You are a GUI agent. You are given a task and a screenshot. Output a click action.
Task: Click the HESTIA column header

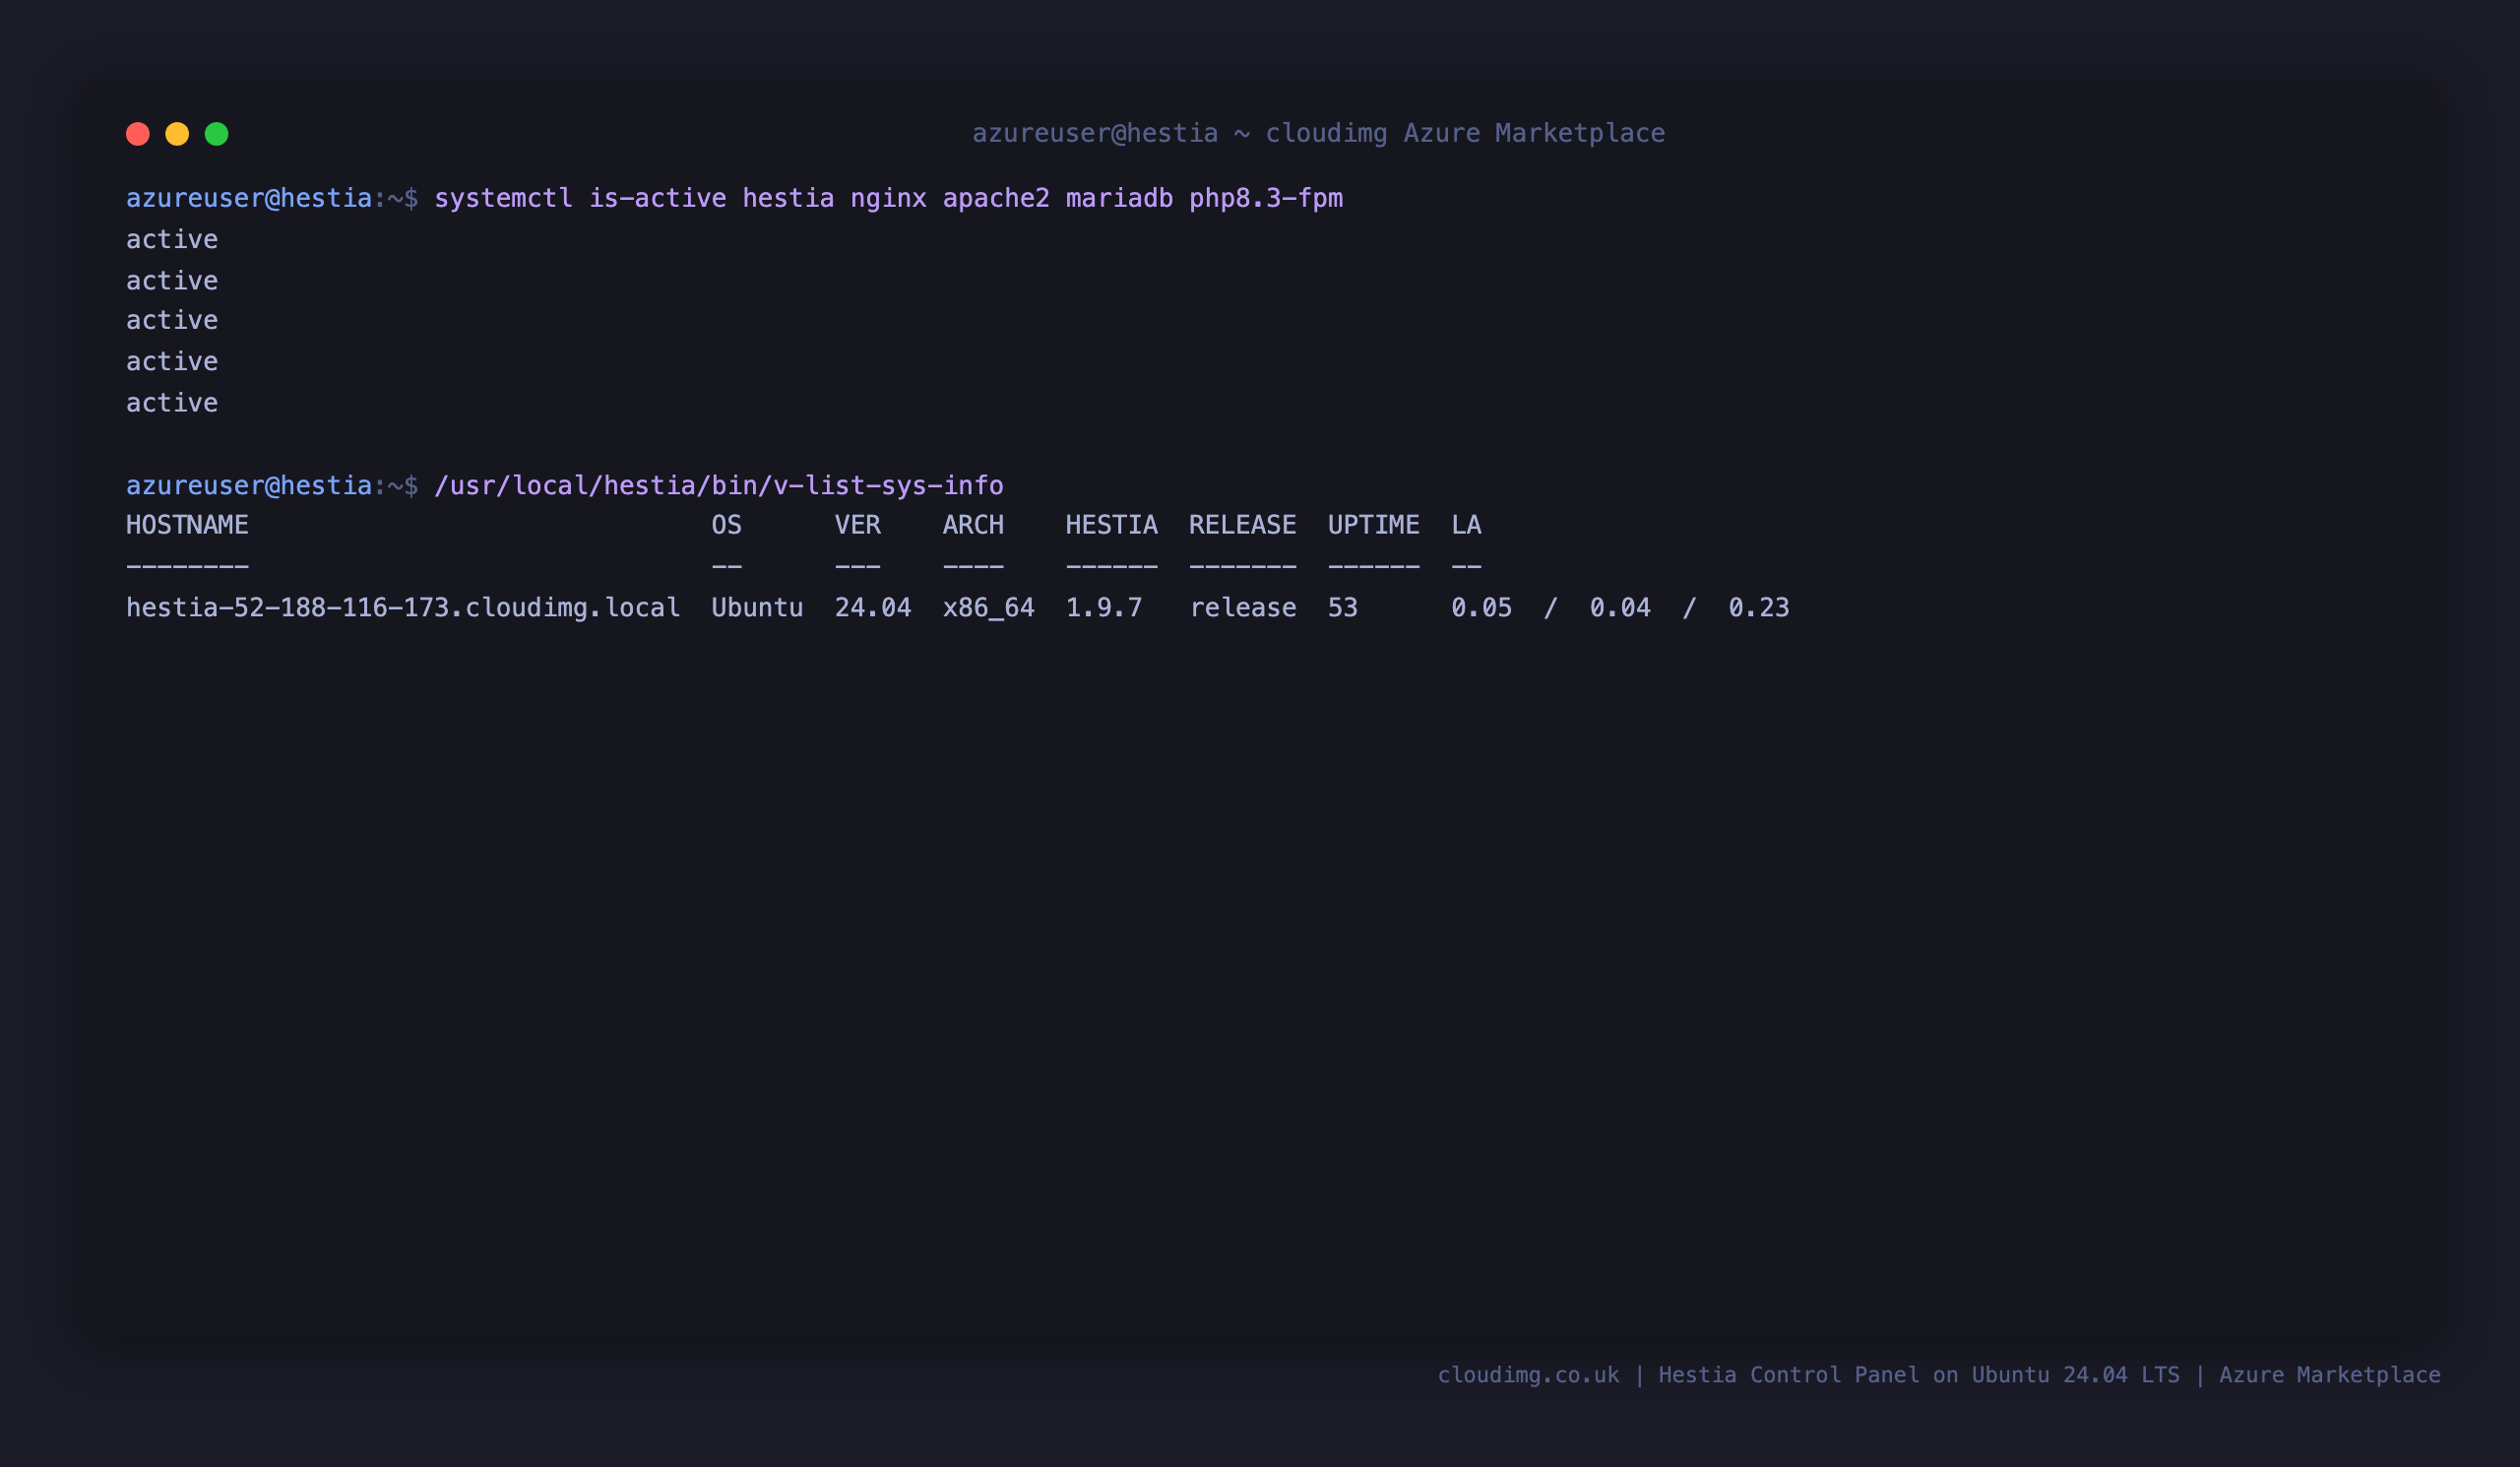coord(1112,525)
